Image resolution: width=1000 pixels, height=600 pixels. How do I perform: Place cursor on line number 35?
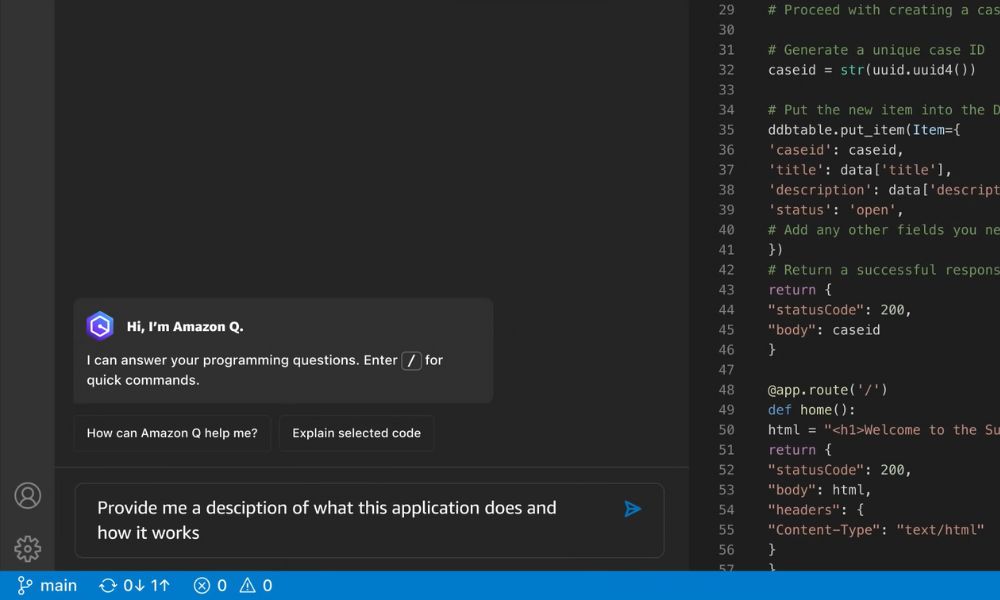pyautogui.click(x=727, y=129)
